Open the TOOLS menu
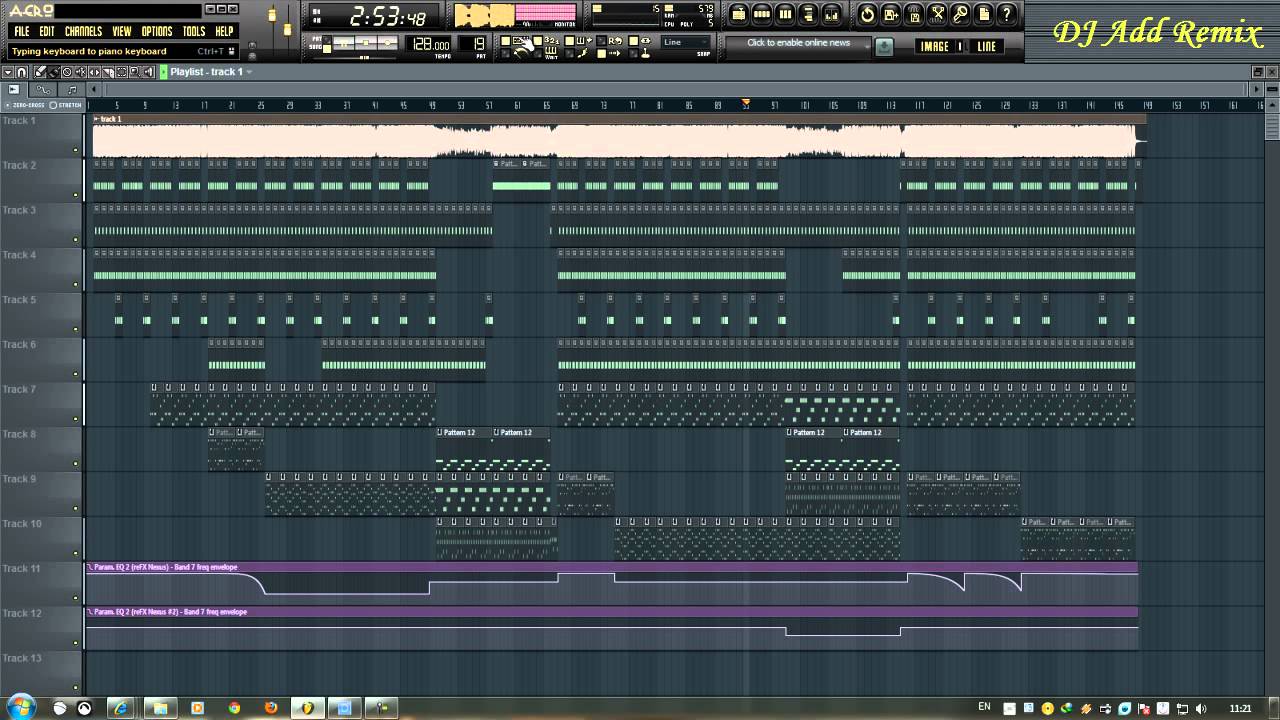This screenshot has height=720, width=1280. click(194, 31)
